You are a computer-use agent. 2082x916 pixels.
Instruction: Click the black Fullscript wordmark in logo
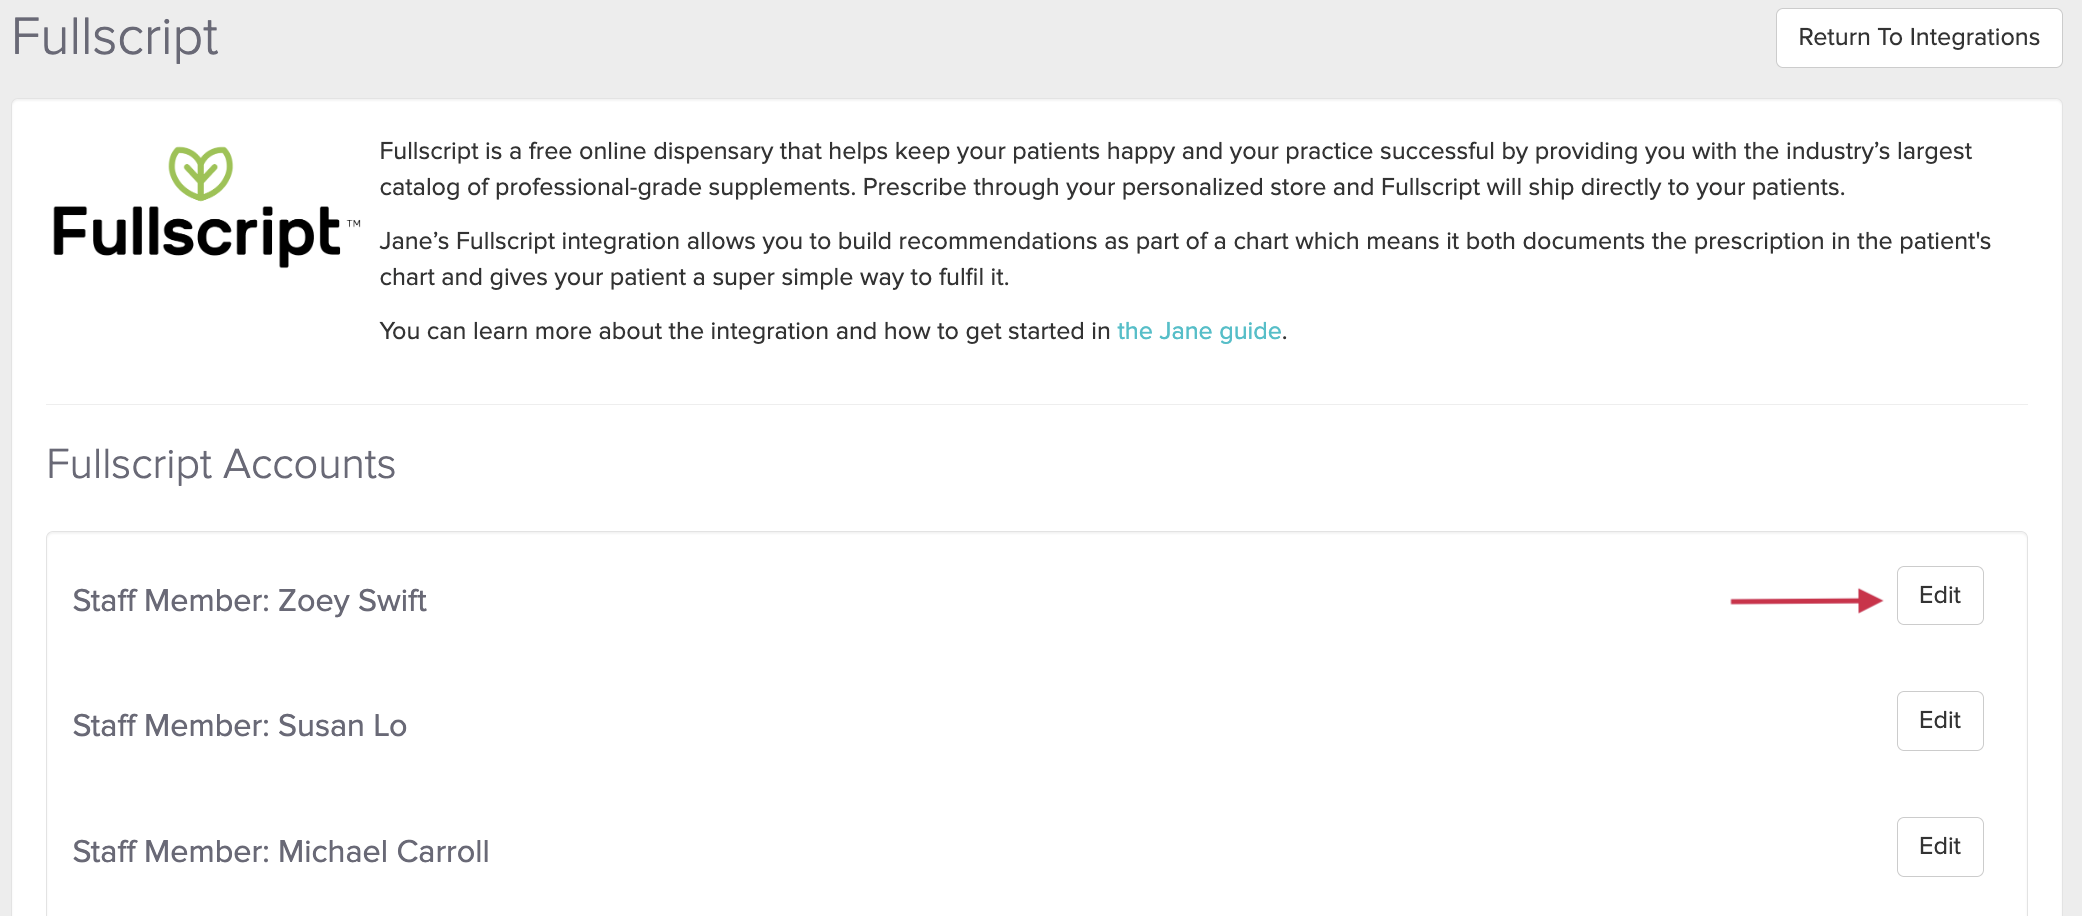196,234
